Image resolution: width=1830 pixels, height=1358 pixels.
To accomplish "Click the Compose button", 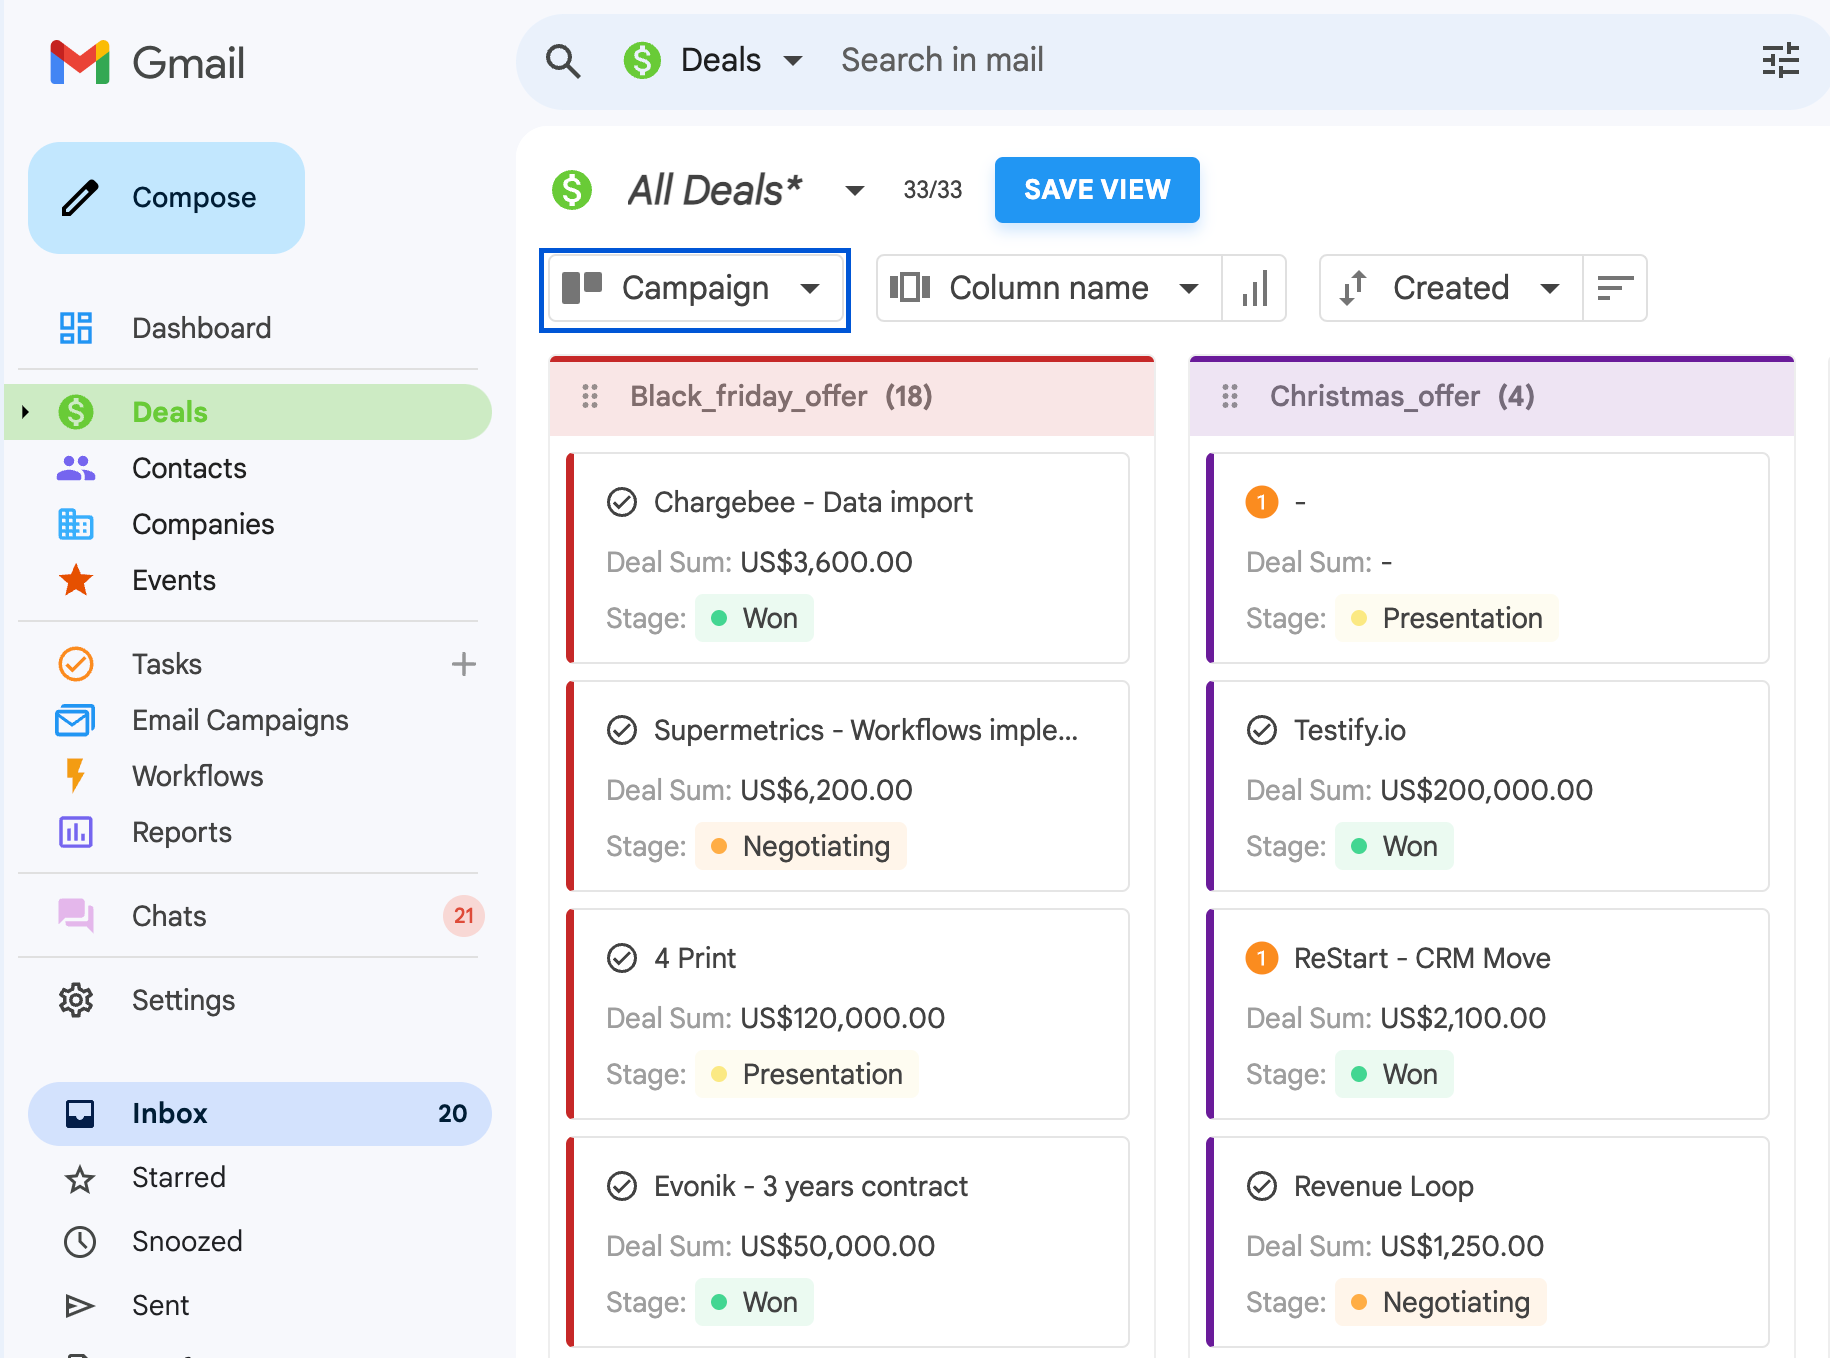I will pos(166,198).
